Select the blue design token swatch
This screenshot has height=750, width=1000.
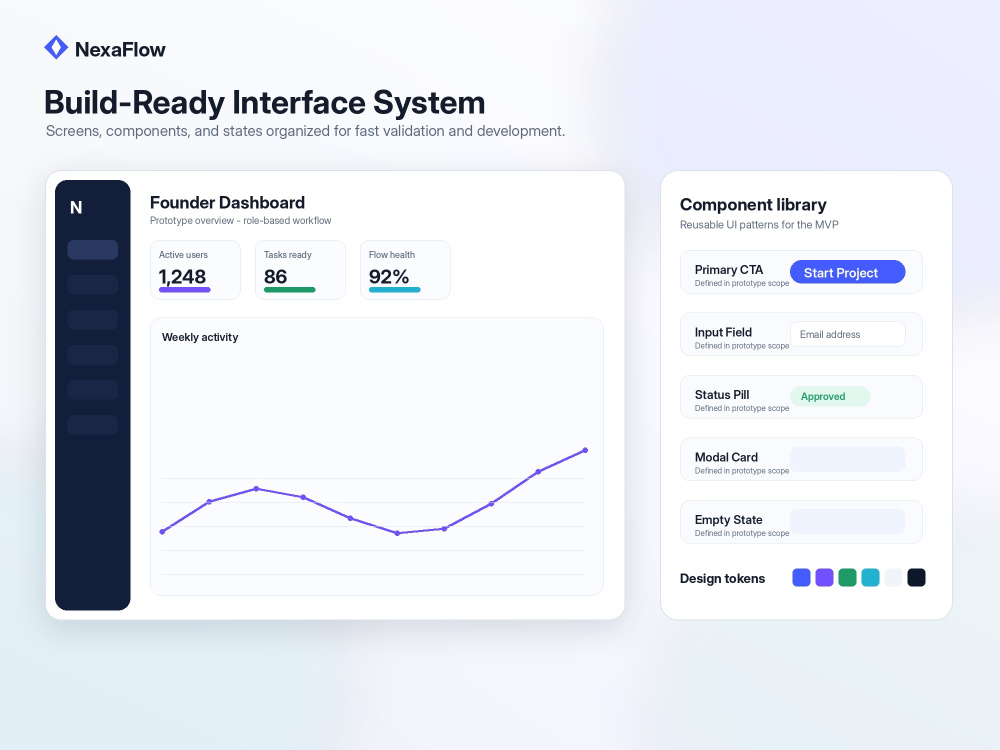[x=801, y=578]
